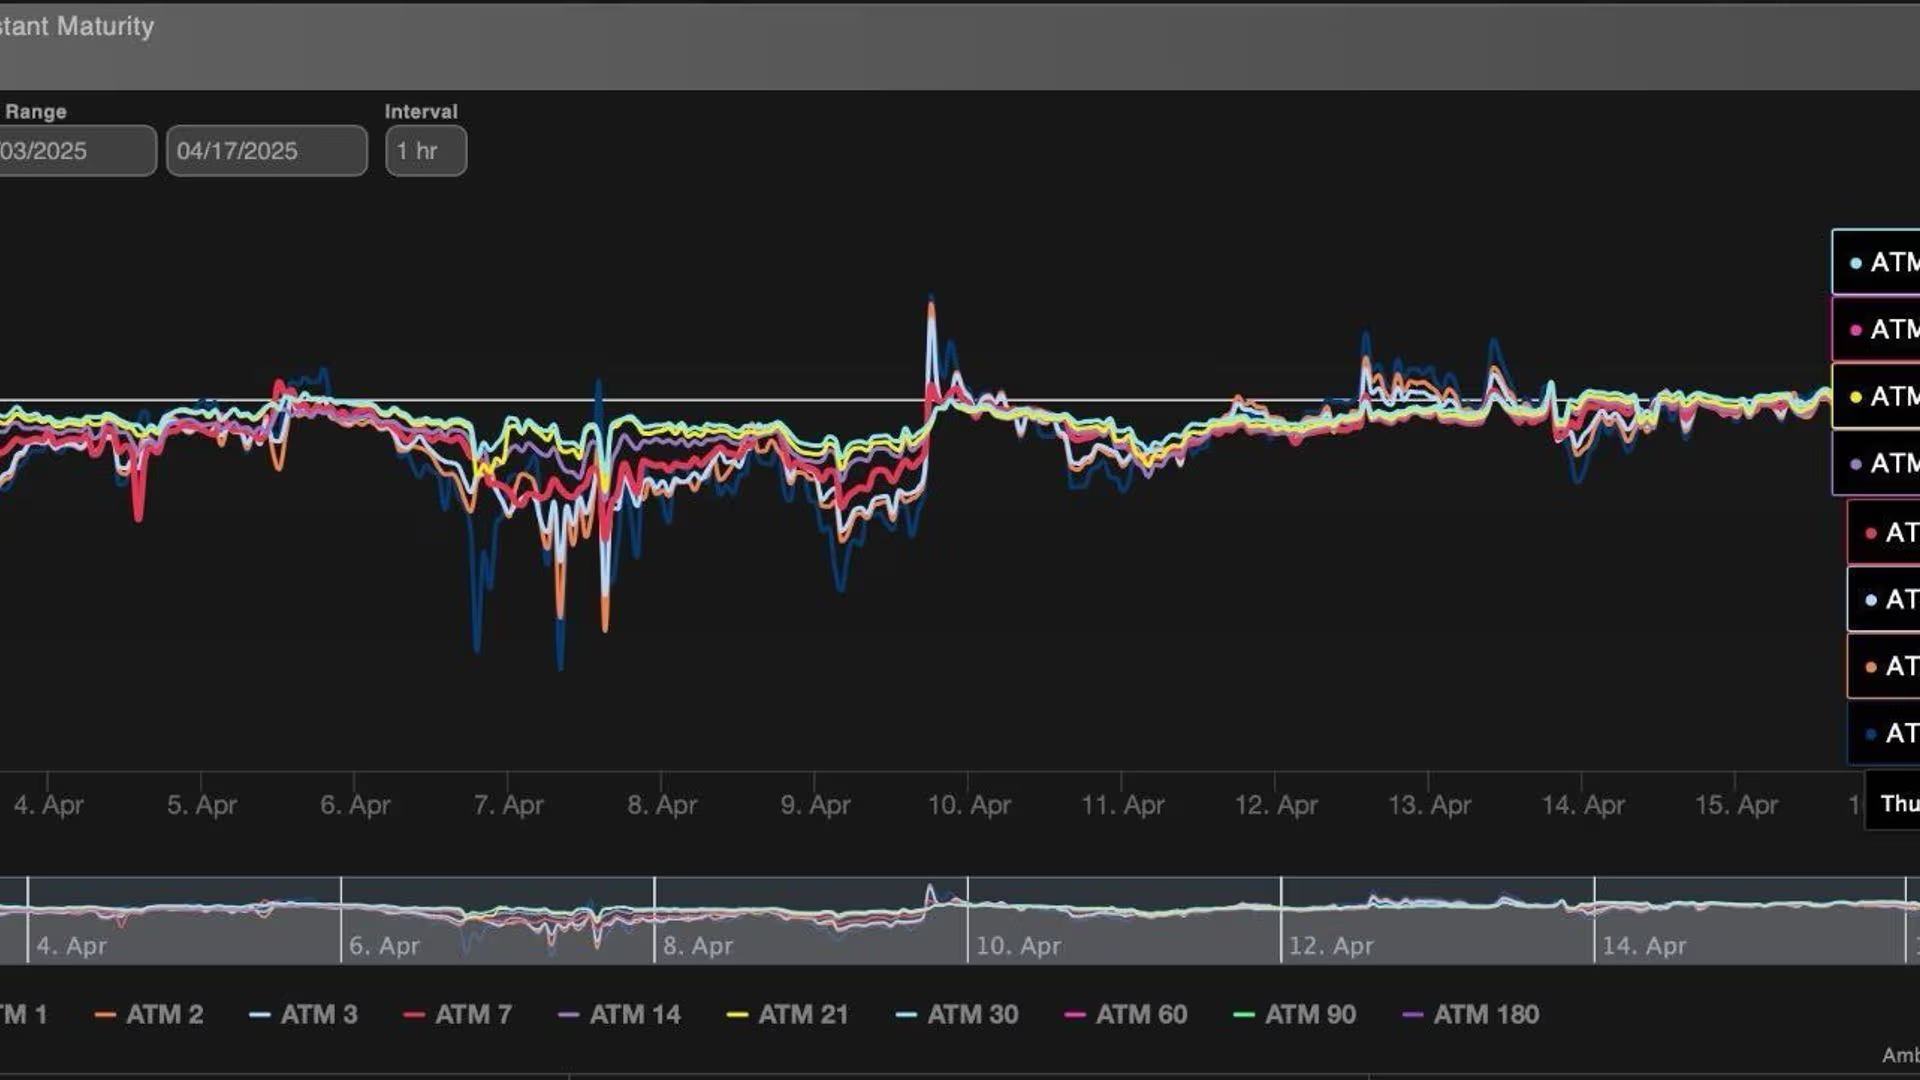Click the 12. Apr navigator marker

tap(1331, 945)
